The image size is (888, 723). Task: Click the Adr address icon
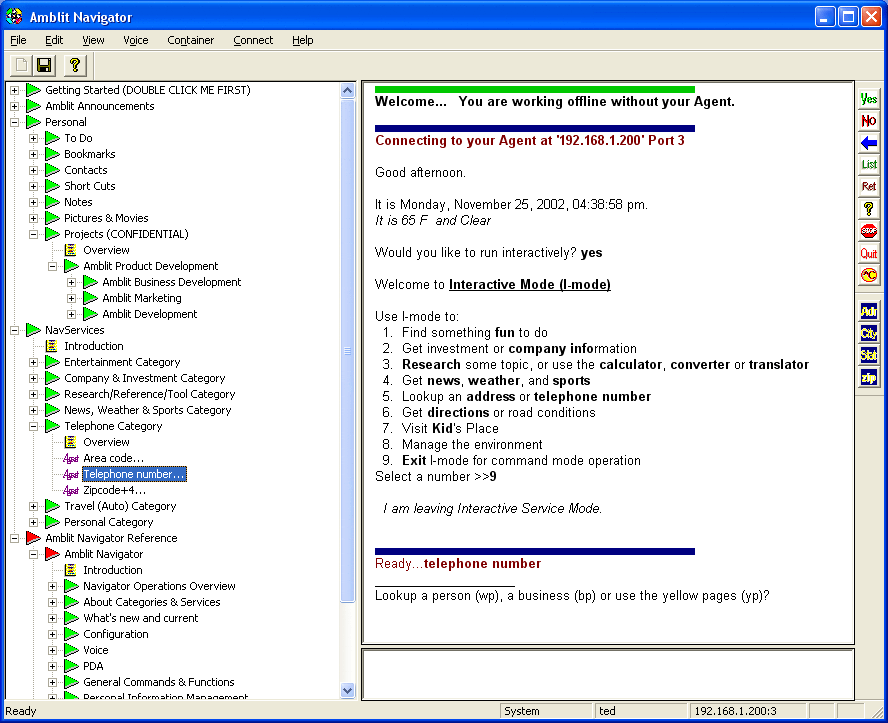click(x=869, y=311)
